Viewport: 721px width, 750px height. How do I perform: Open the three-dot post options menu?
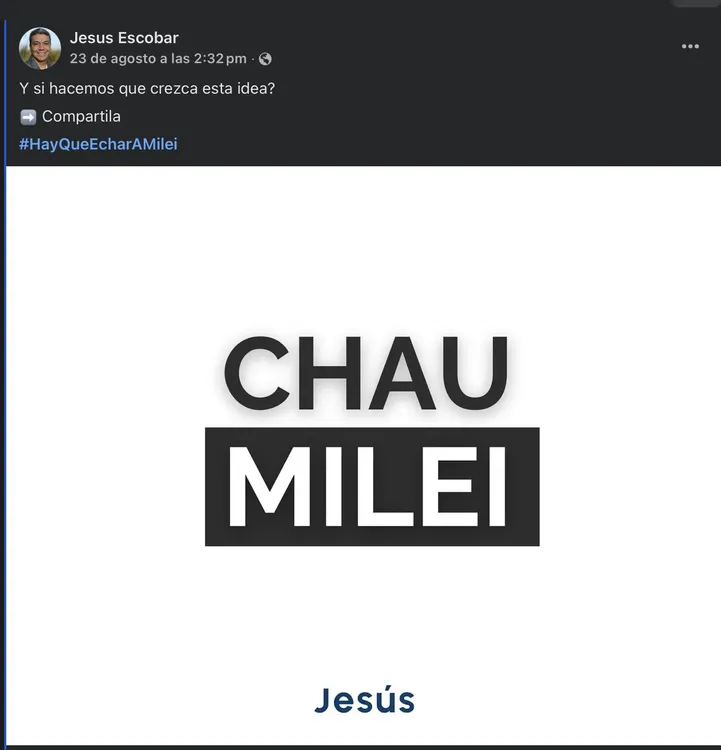pos(690,47)
